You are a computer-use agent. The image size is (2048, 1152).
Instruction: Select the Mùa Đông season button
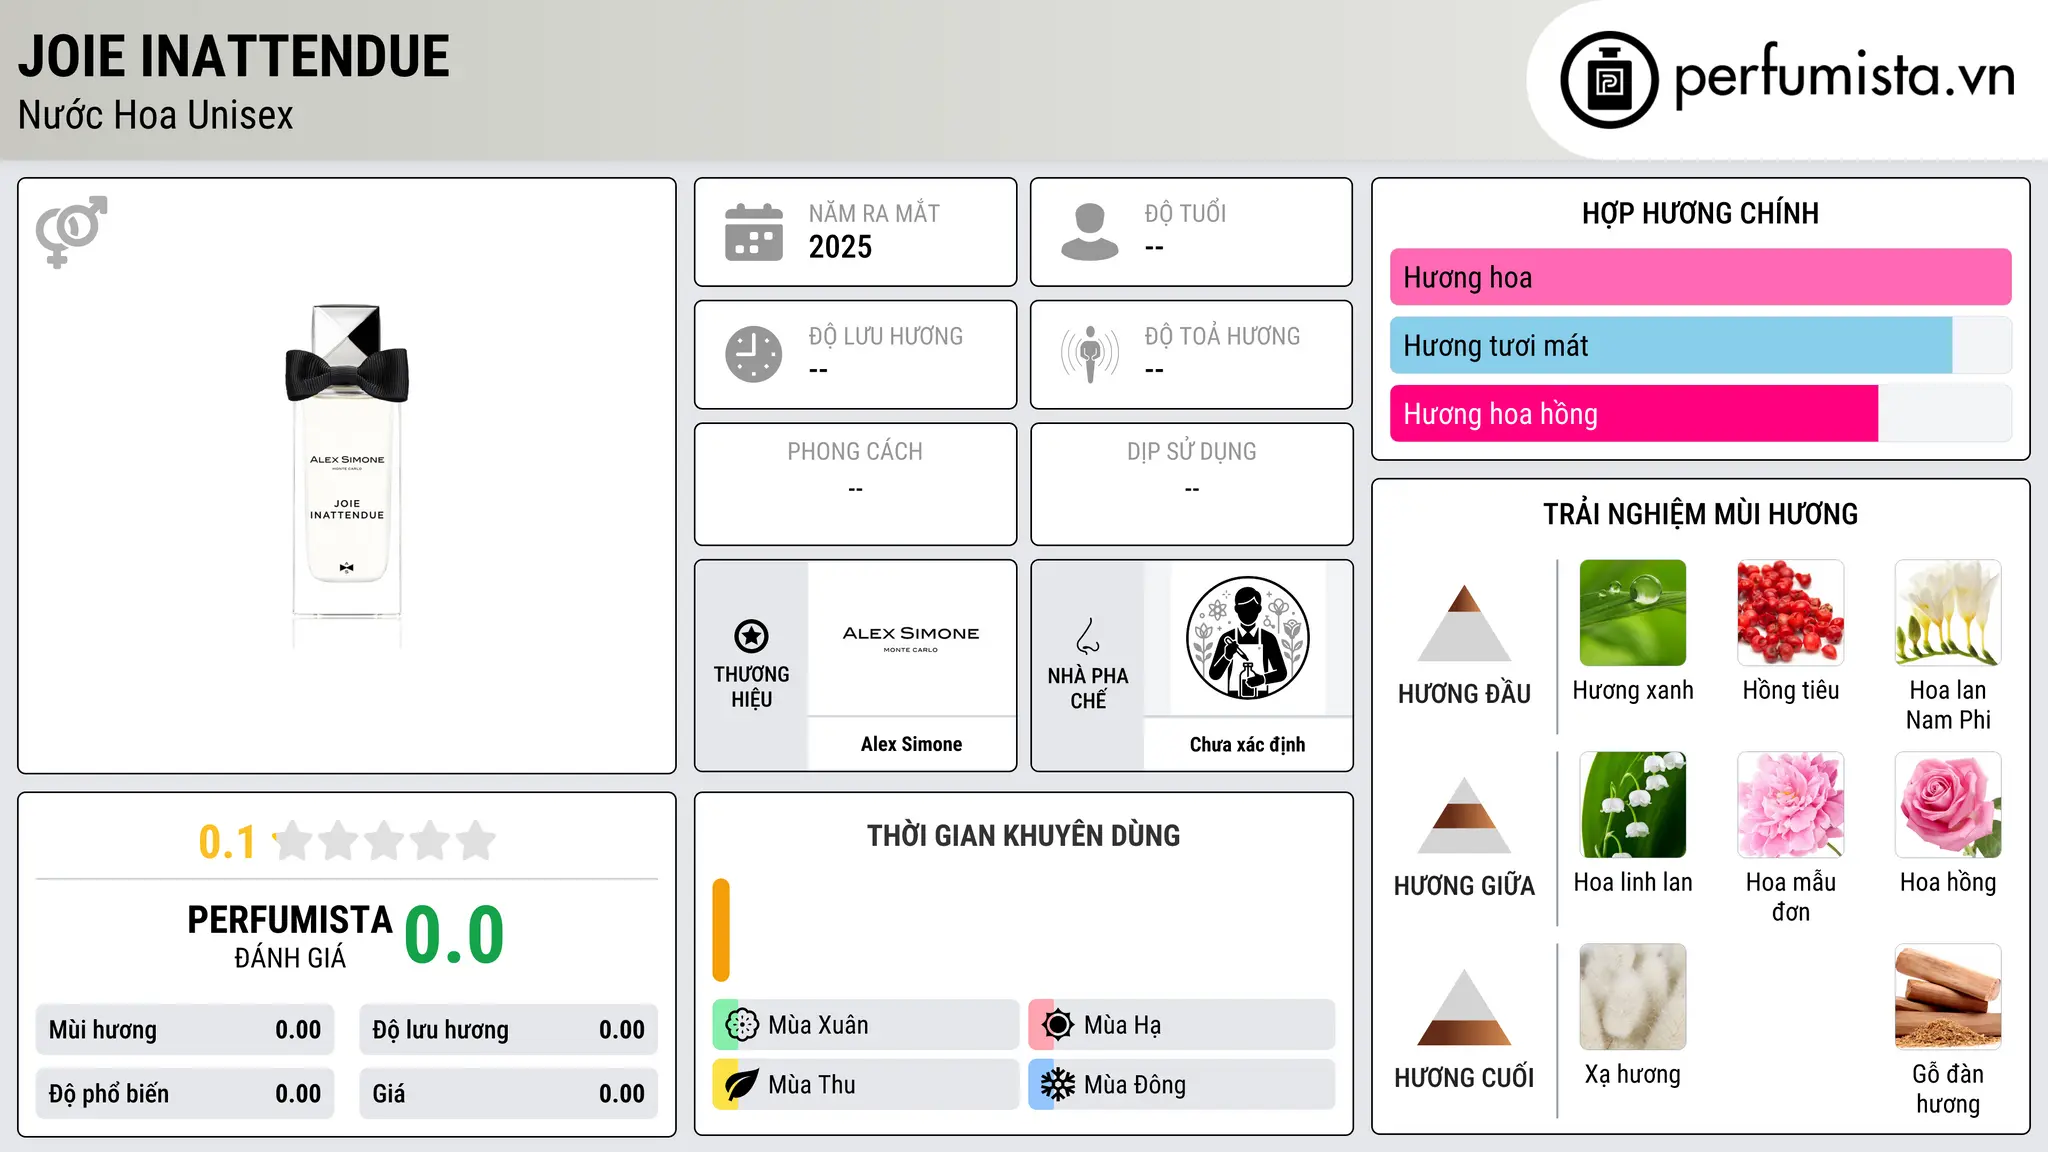[1182, 1085]
